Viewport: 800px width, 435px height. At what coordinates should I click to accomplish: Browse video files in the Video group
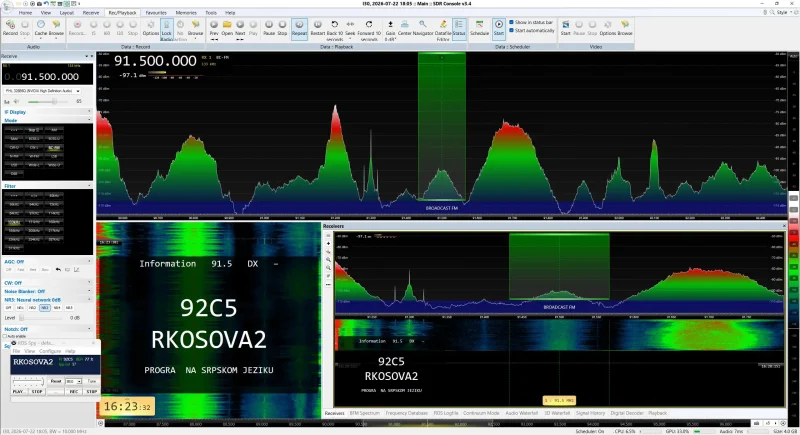tap(625, 28)
